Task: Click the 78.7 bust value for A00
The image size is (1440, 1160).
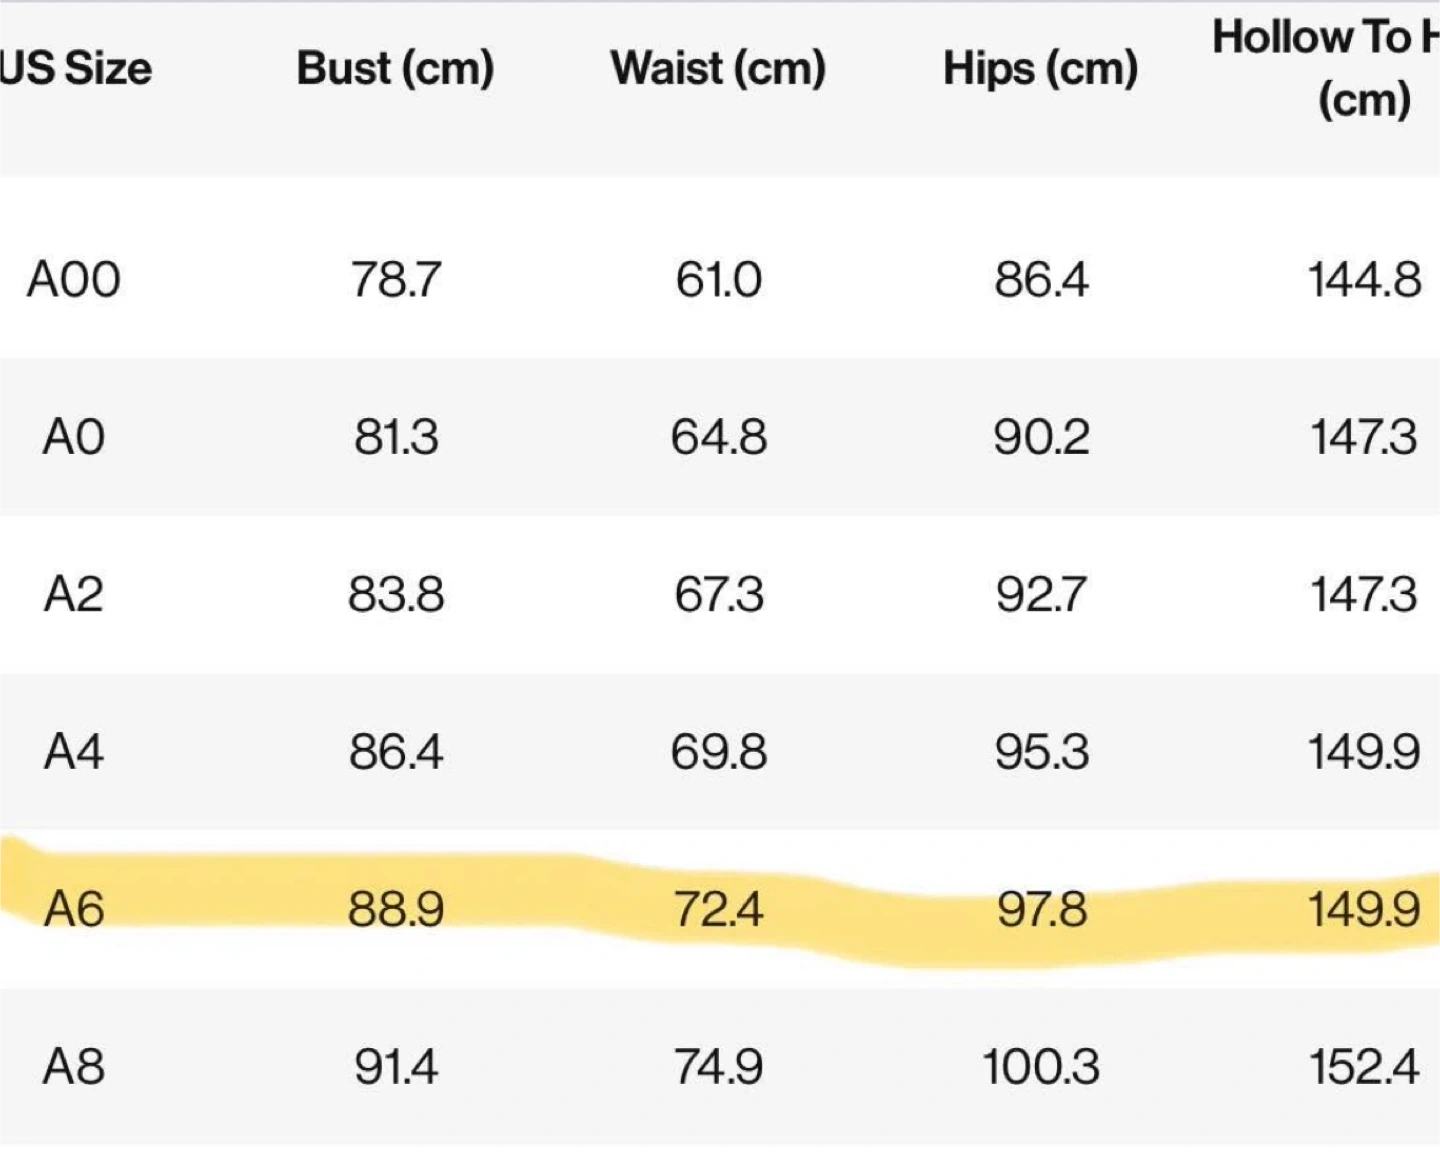Action: pyautogui.click(x=395, y=279)
